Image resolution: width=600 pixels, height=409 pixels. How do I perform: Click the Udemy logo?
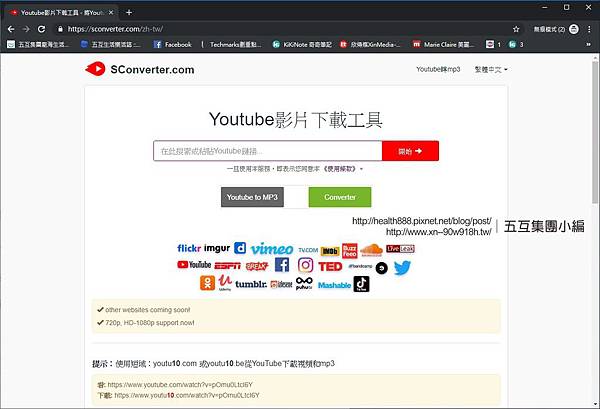click(x=225, y=283)
